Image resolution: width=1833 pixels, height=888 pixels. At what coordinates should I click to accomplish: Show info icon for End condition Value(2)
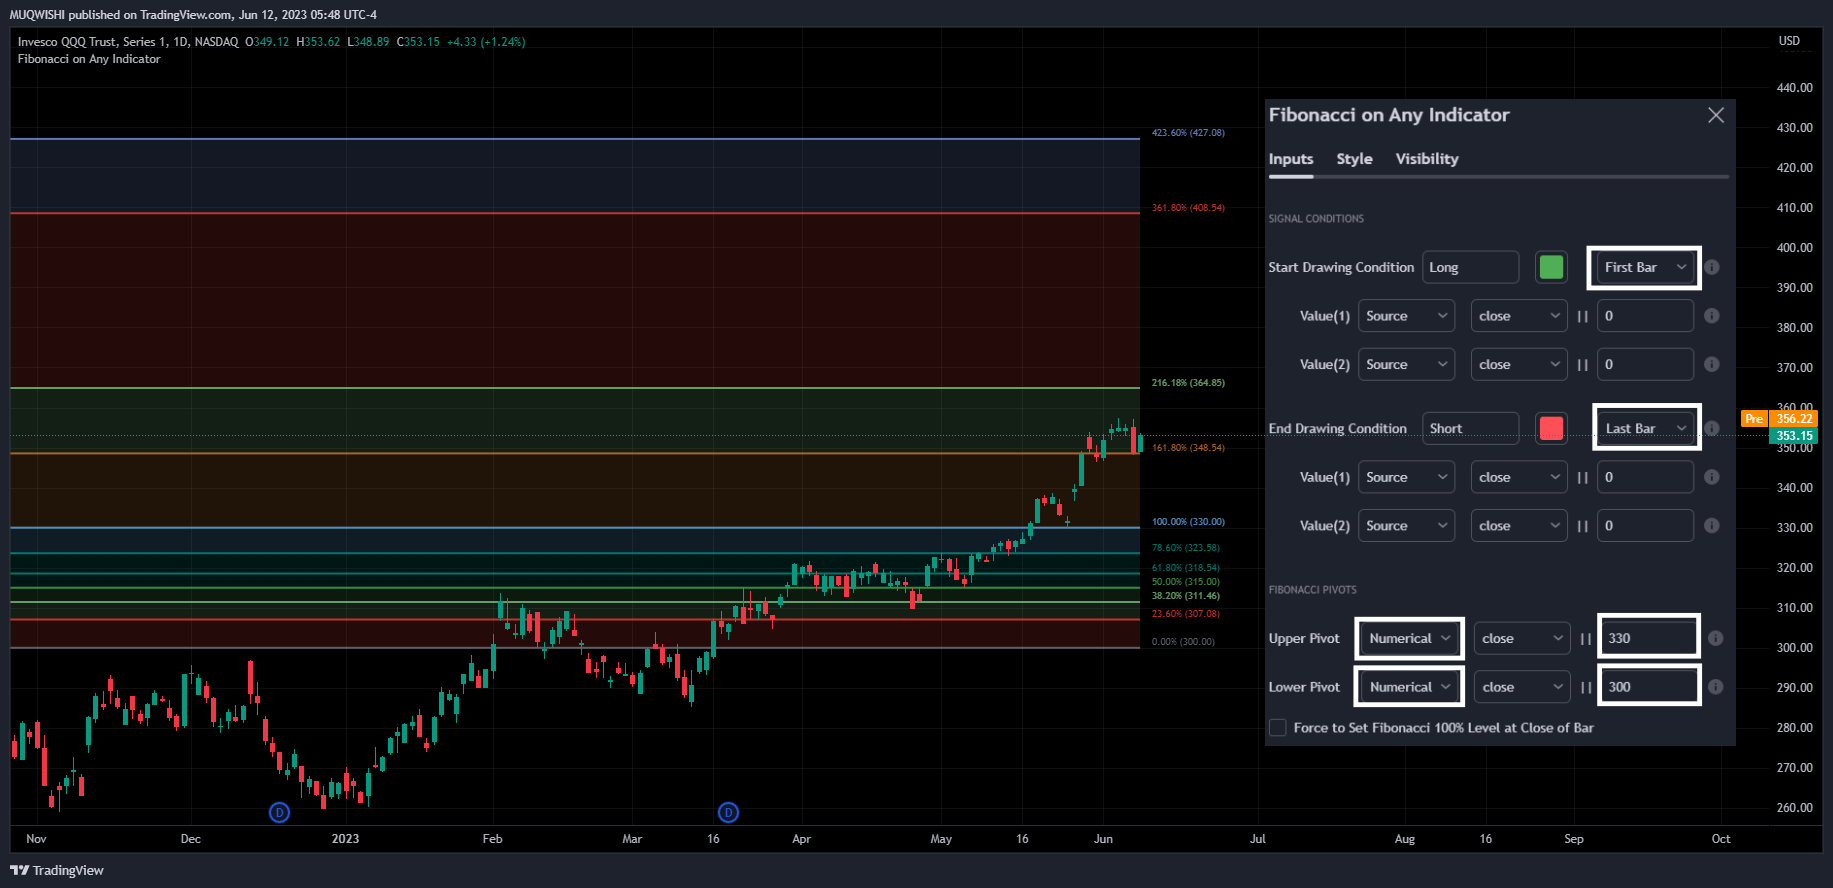(1712, 525)
